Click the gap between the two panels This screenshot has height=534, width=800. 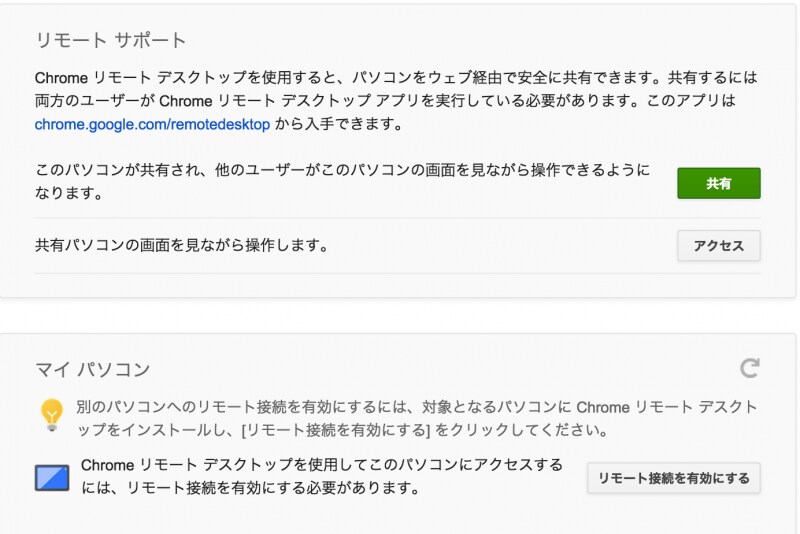point(400,315)
